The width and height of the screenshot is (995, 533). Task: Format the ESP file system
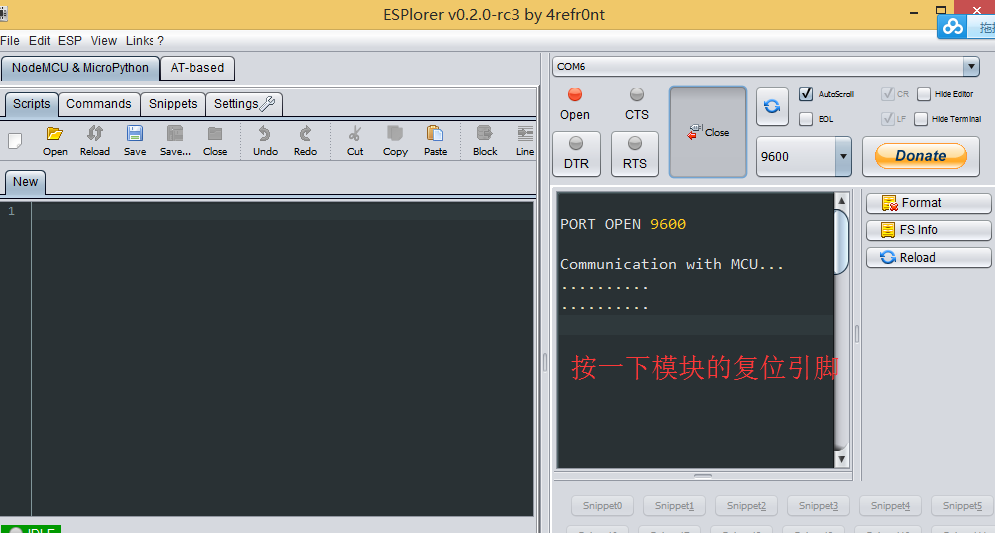pyautogui.click(x=928, y=203)
